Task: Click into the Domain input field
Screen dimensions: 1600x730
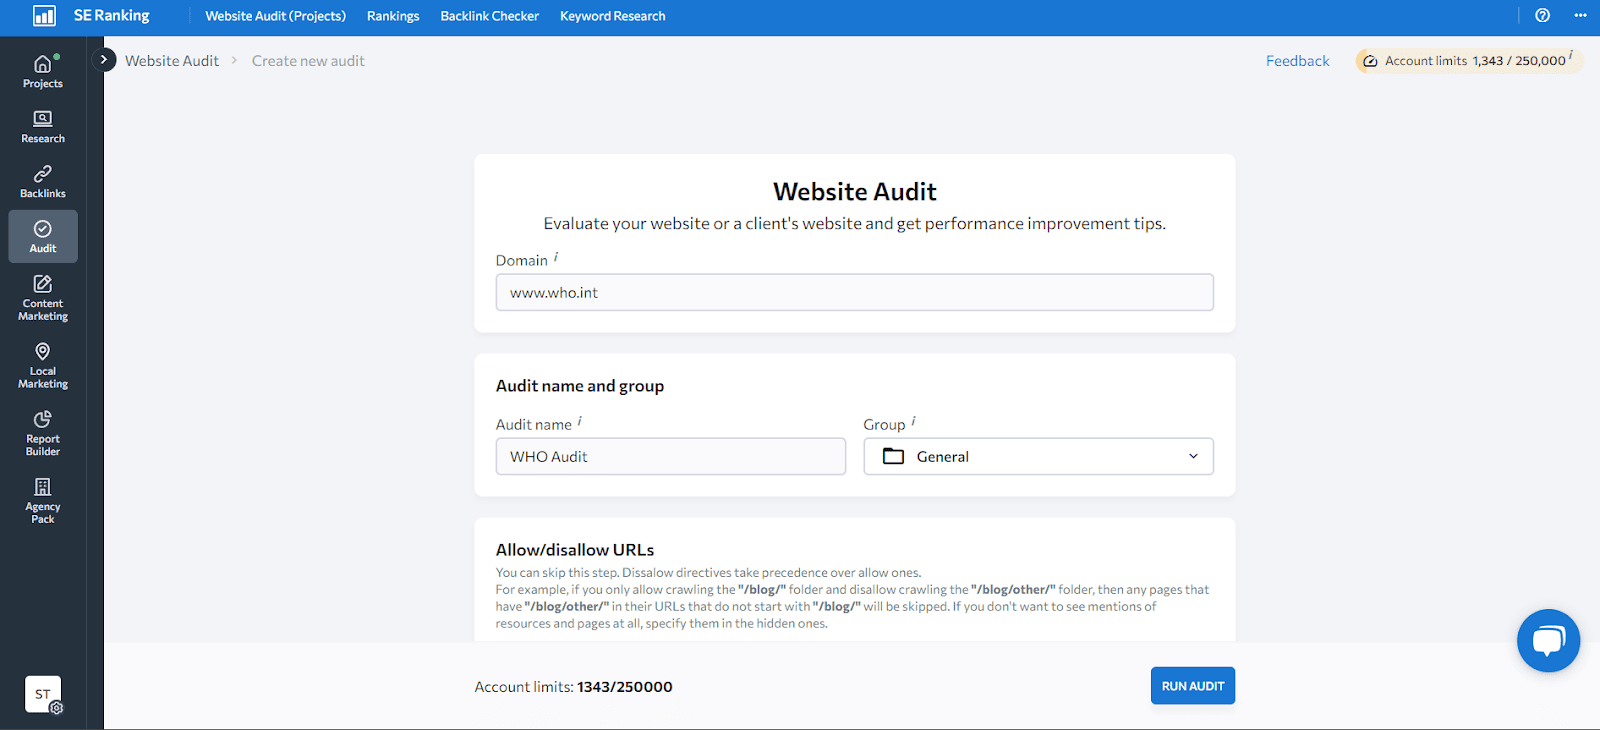Action: coord(855,292)
